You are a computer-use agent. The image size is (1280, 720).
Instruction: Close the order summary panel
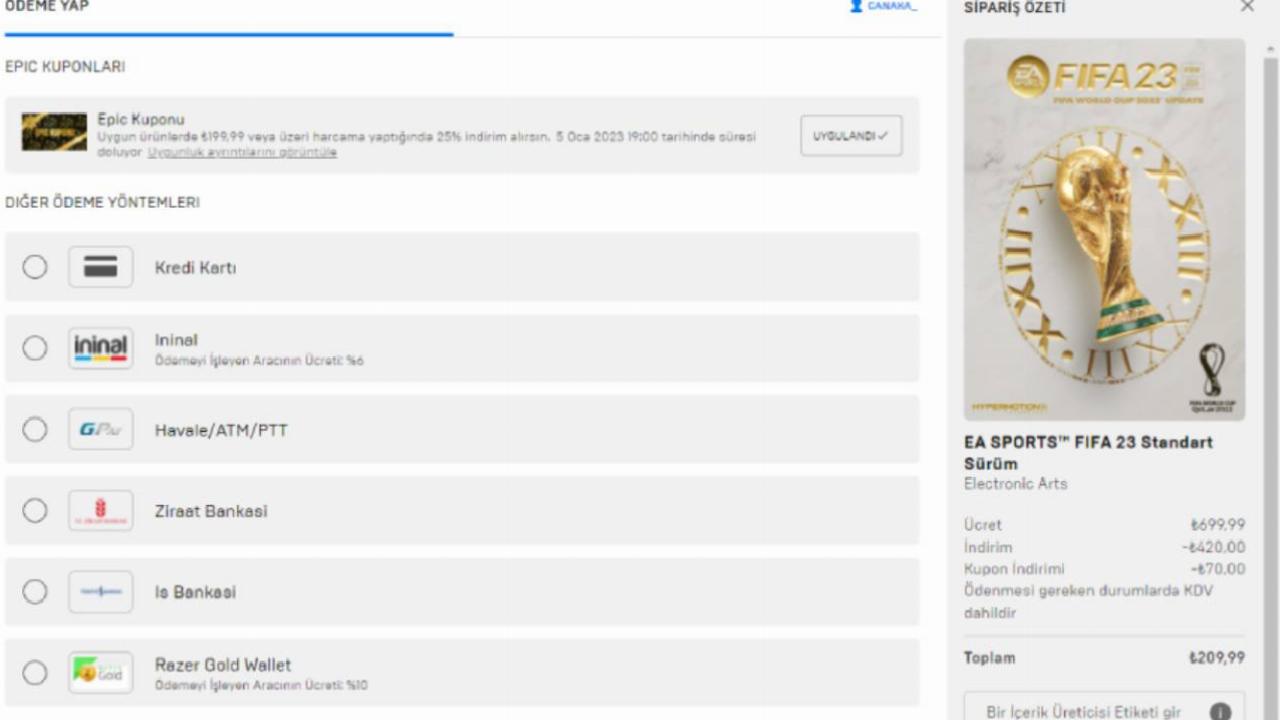[x=1247, y=7]
